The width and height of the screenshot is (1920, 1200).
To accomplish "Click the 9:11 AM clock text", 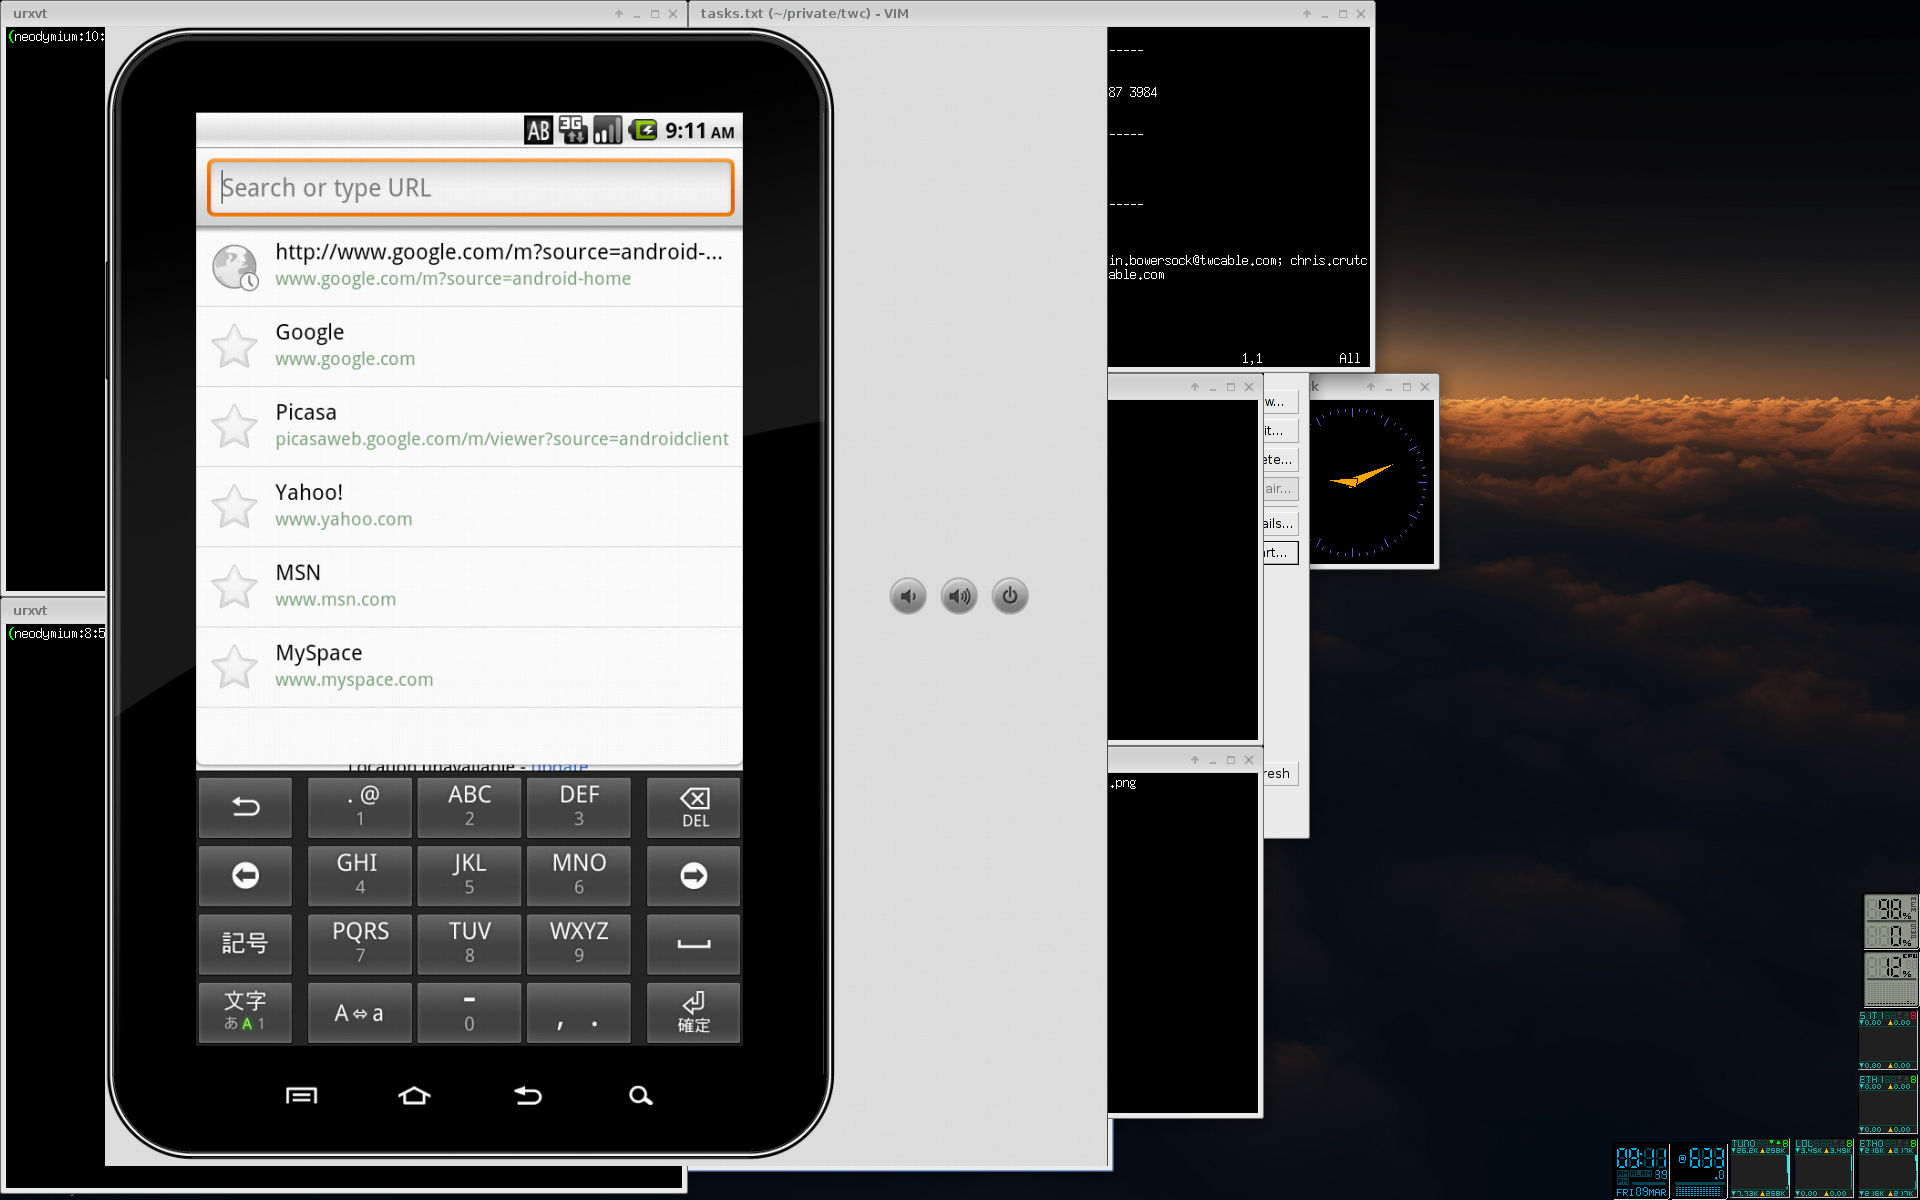I will point(700,131).
